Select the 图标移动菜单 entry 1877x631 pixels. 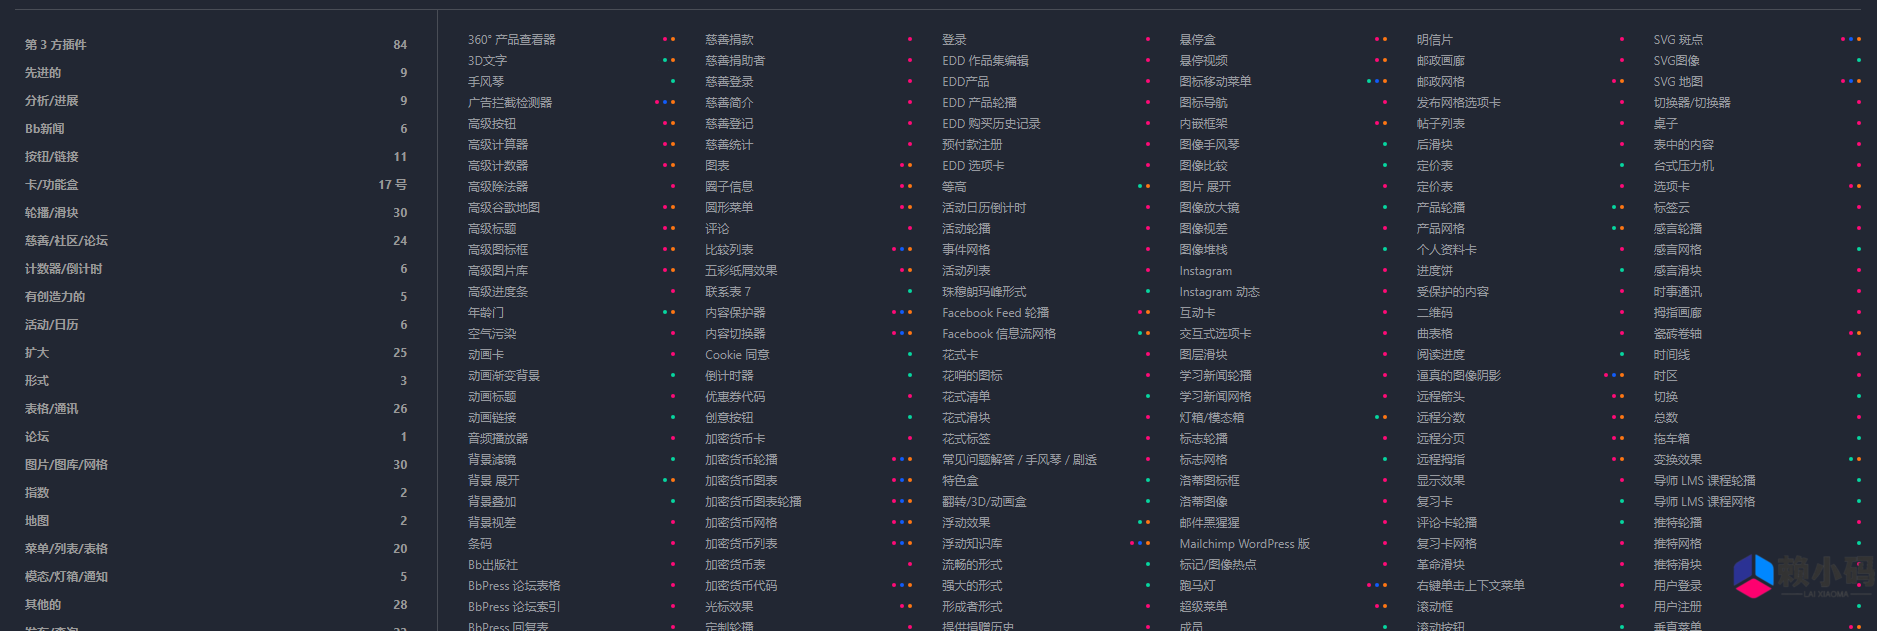pos(1215,82)
